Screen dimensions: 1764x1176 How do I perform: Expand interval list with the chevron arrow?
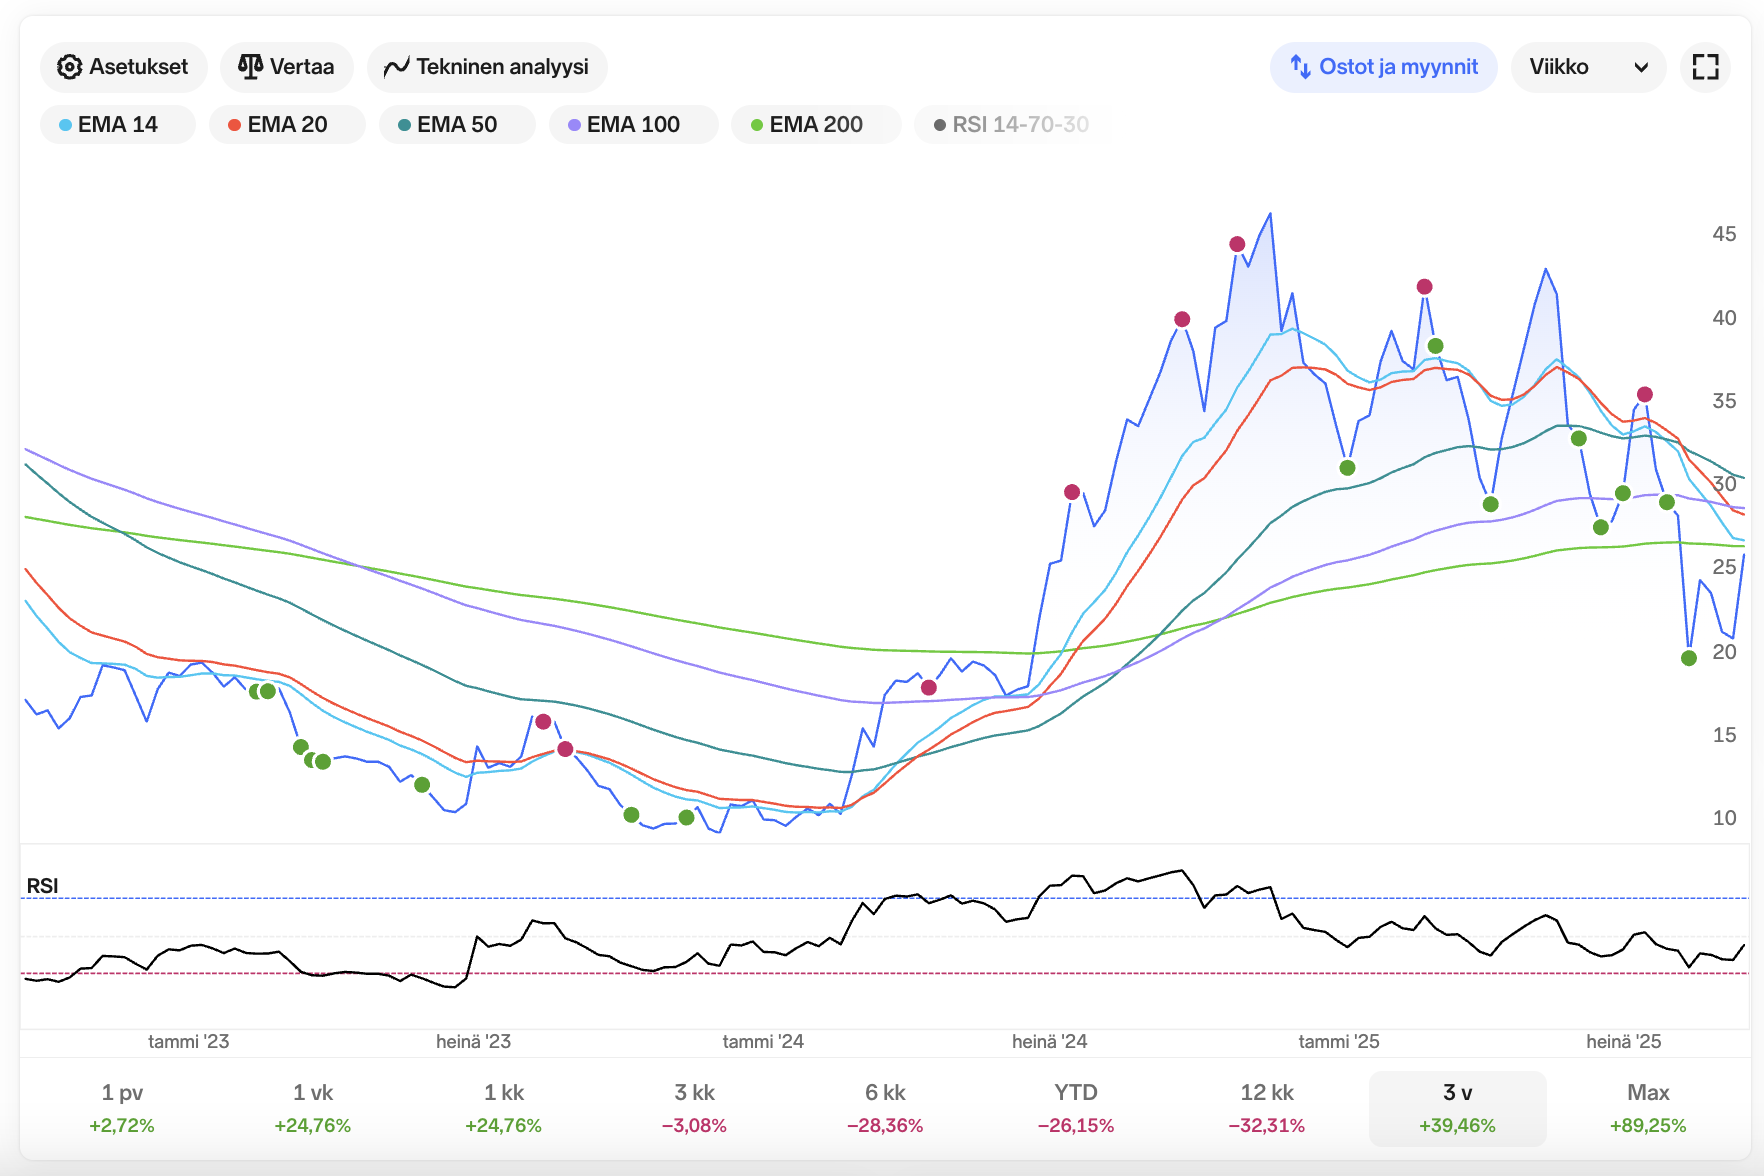coord(1641,67)
